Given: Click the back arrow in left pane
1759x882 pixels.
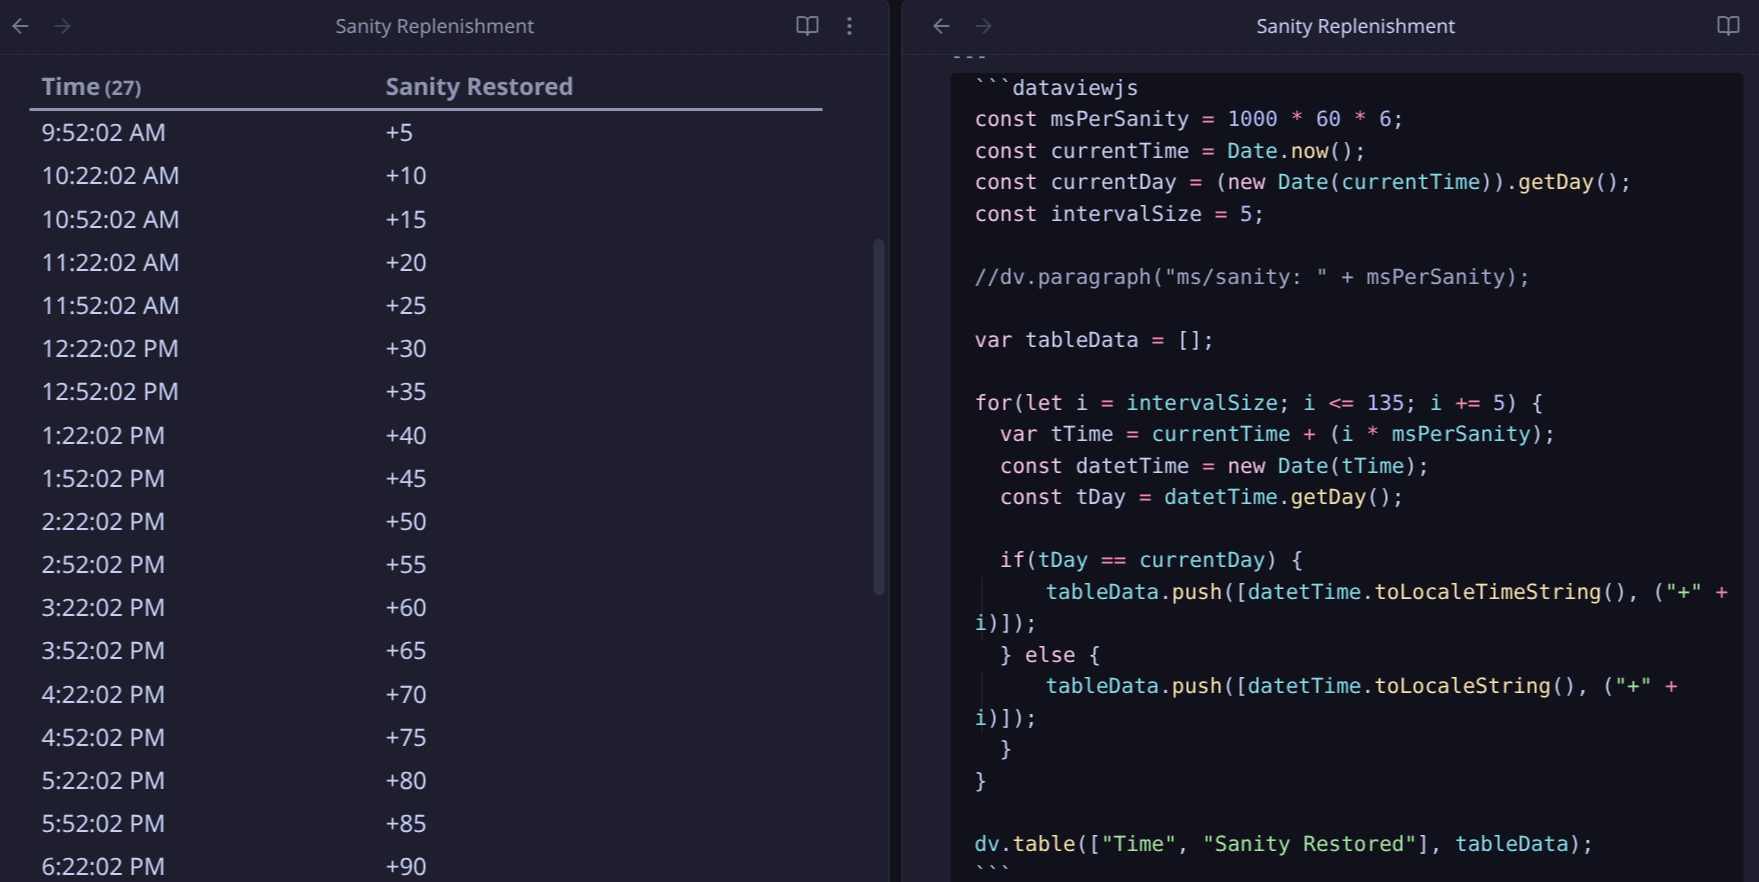Looking at the screenshot, I should pos(20,26).
